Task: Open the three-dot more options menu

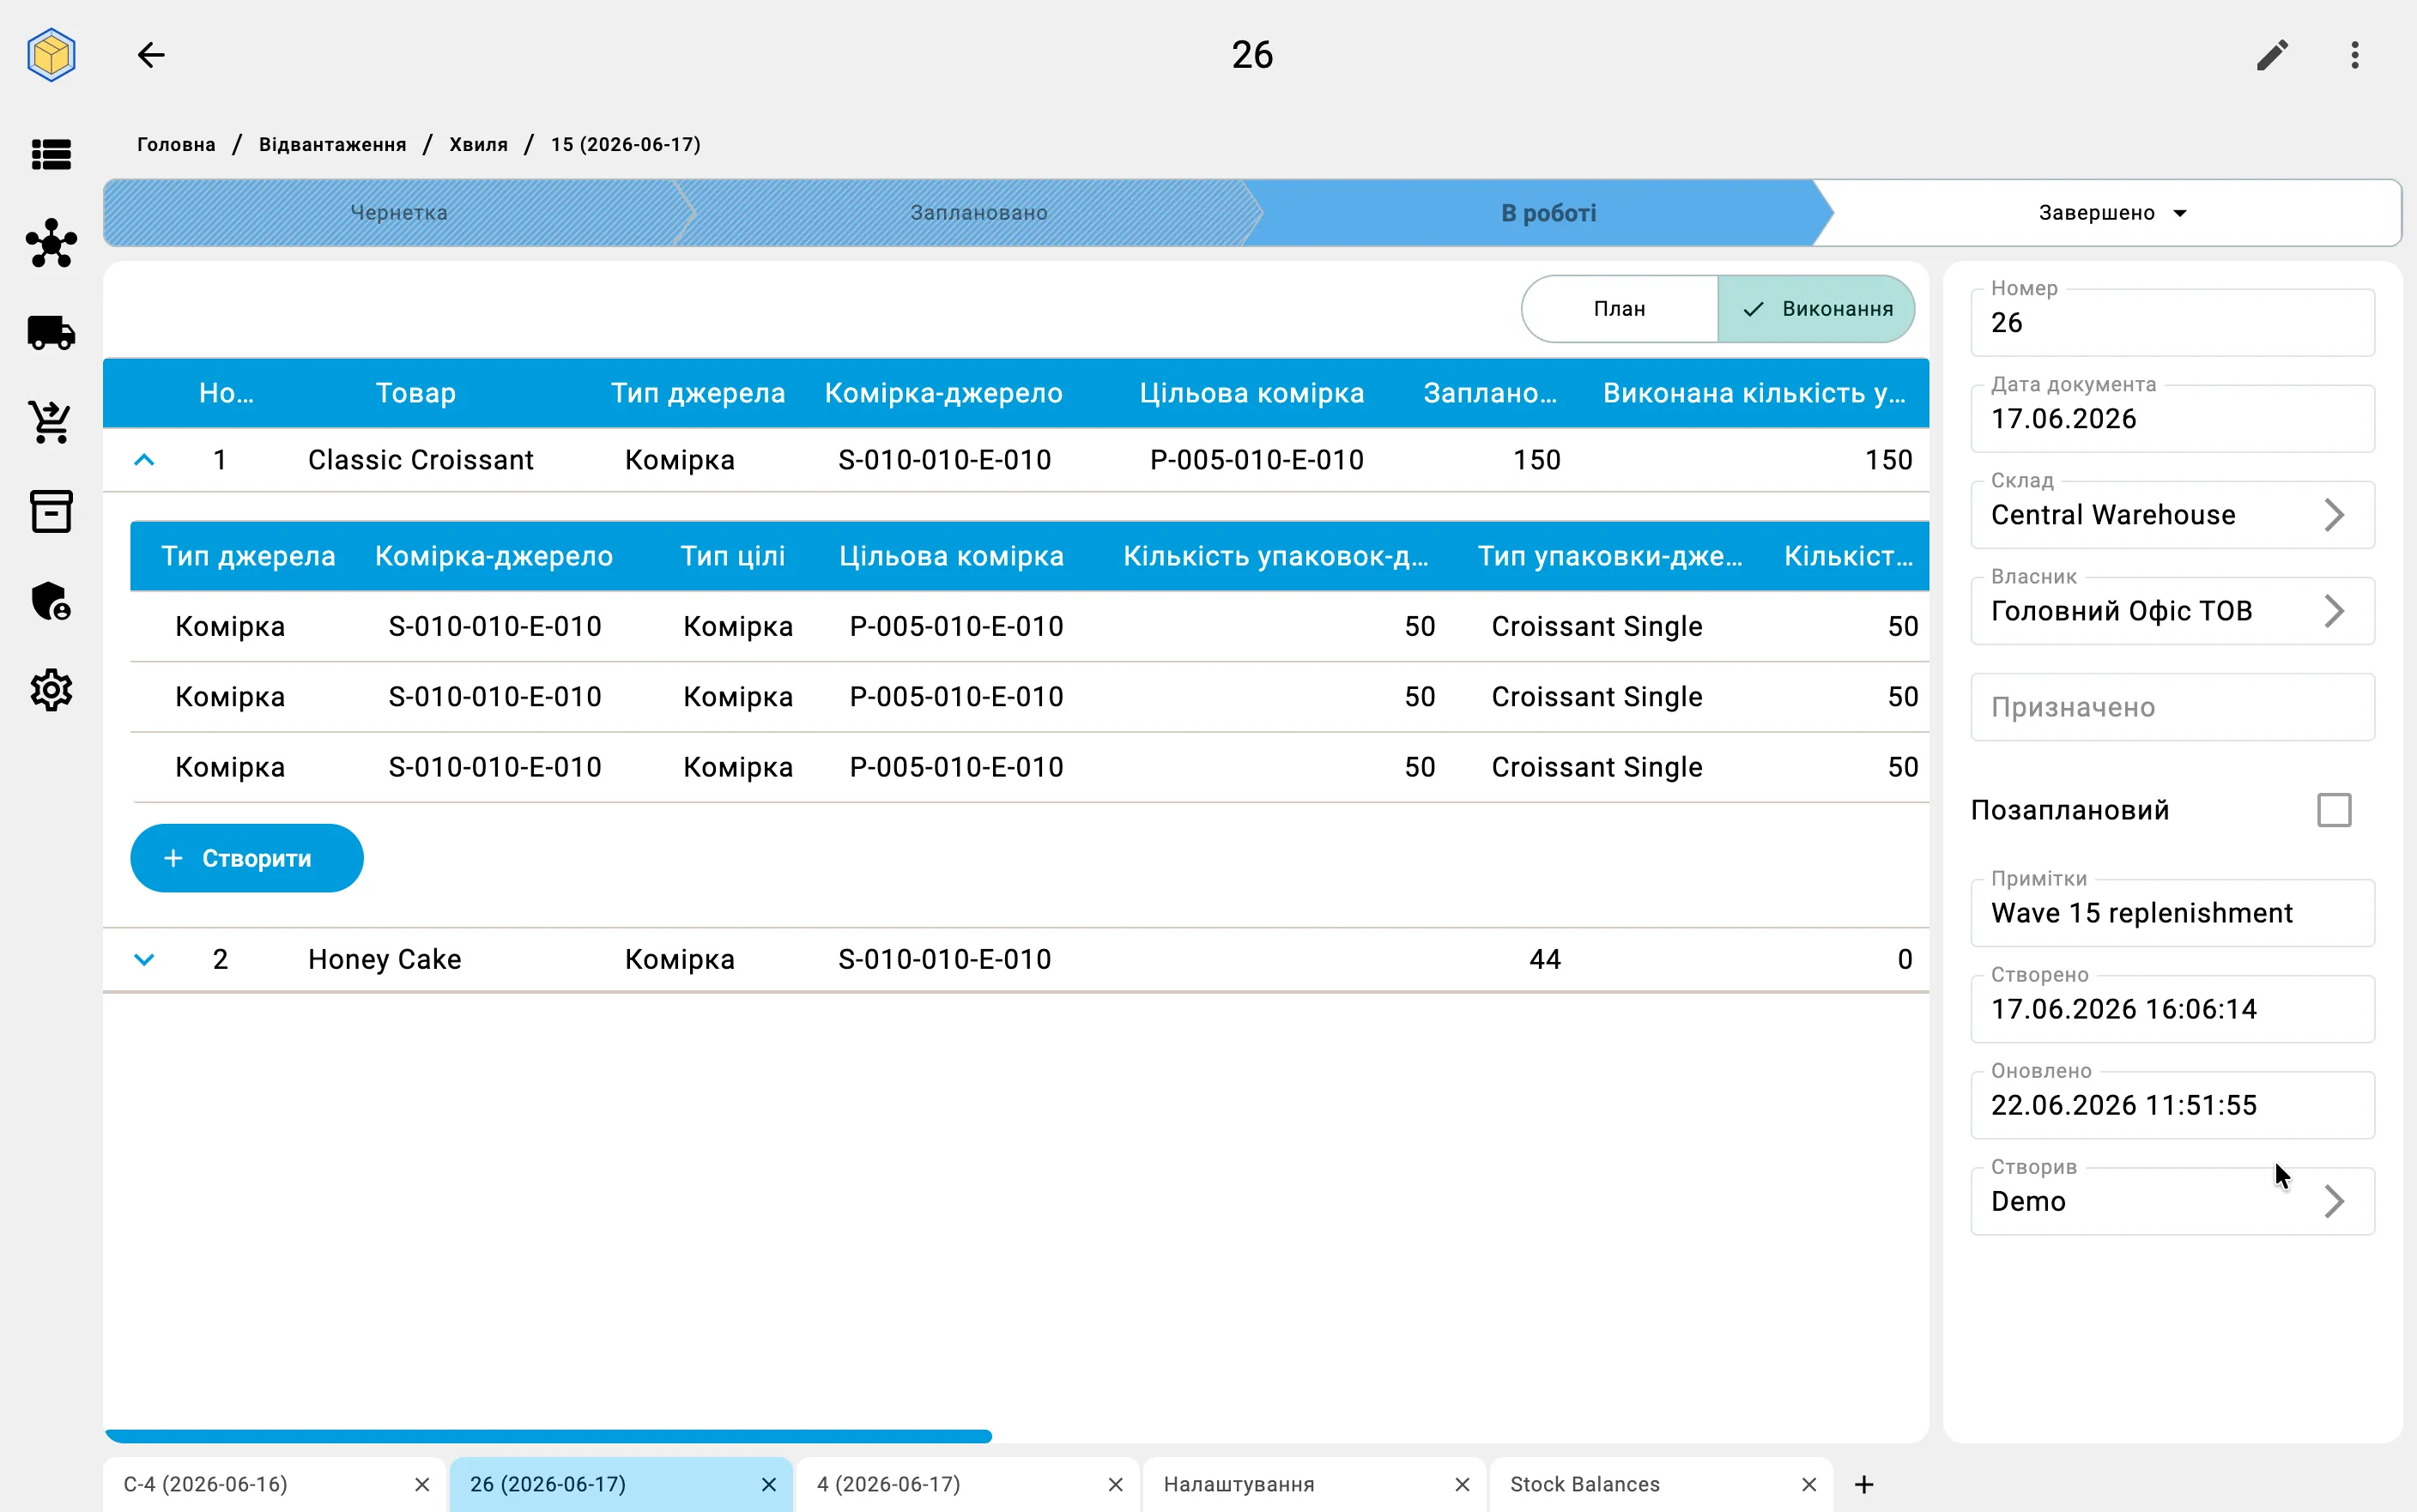Action: (x=2355, y=55)
